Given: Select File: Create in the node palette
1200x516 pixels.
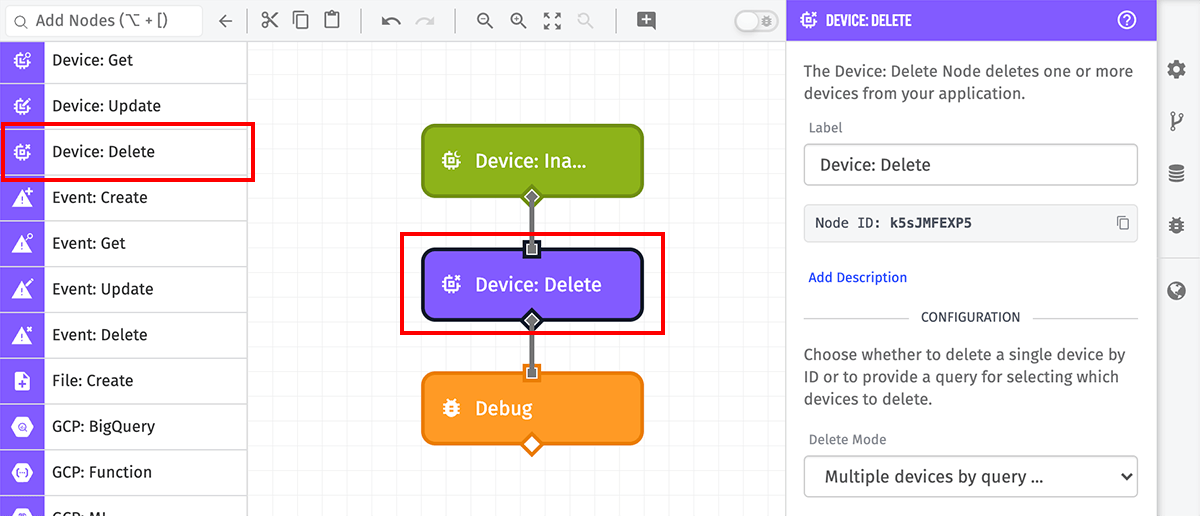Looking at the screenshot, I should click(x=124, y=381).
